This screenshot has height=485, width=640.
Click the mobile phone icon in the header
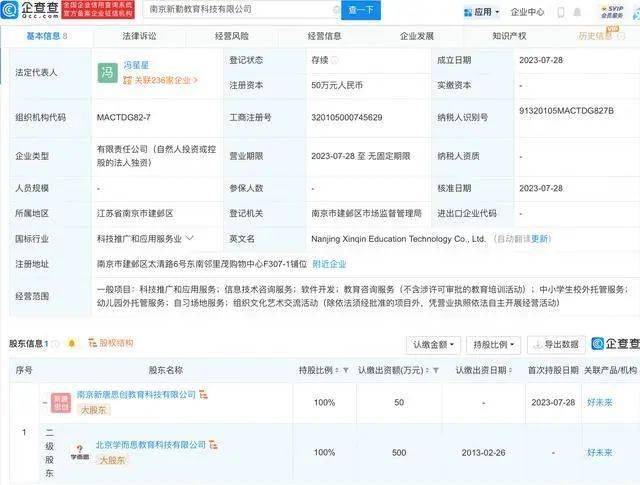[561, 12]
